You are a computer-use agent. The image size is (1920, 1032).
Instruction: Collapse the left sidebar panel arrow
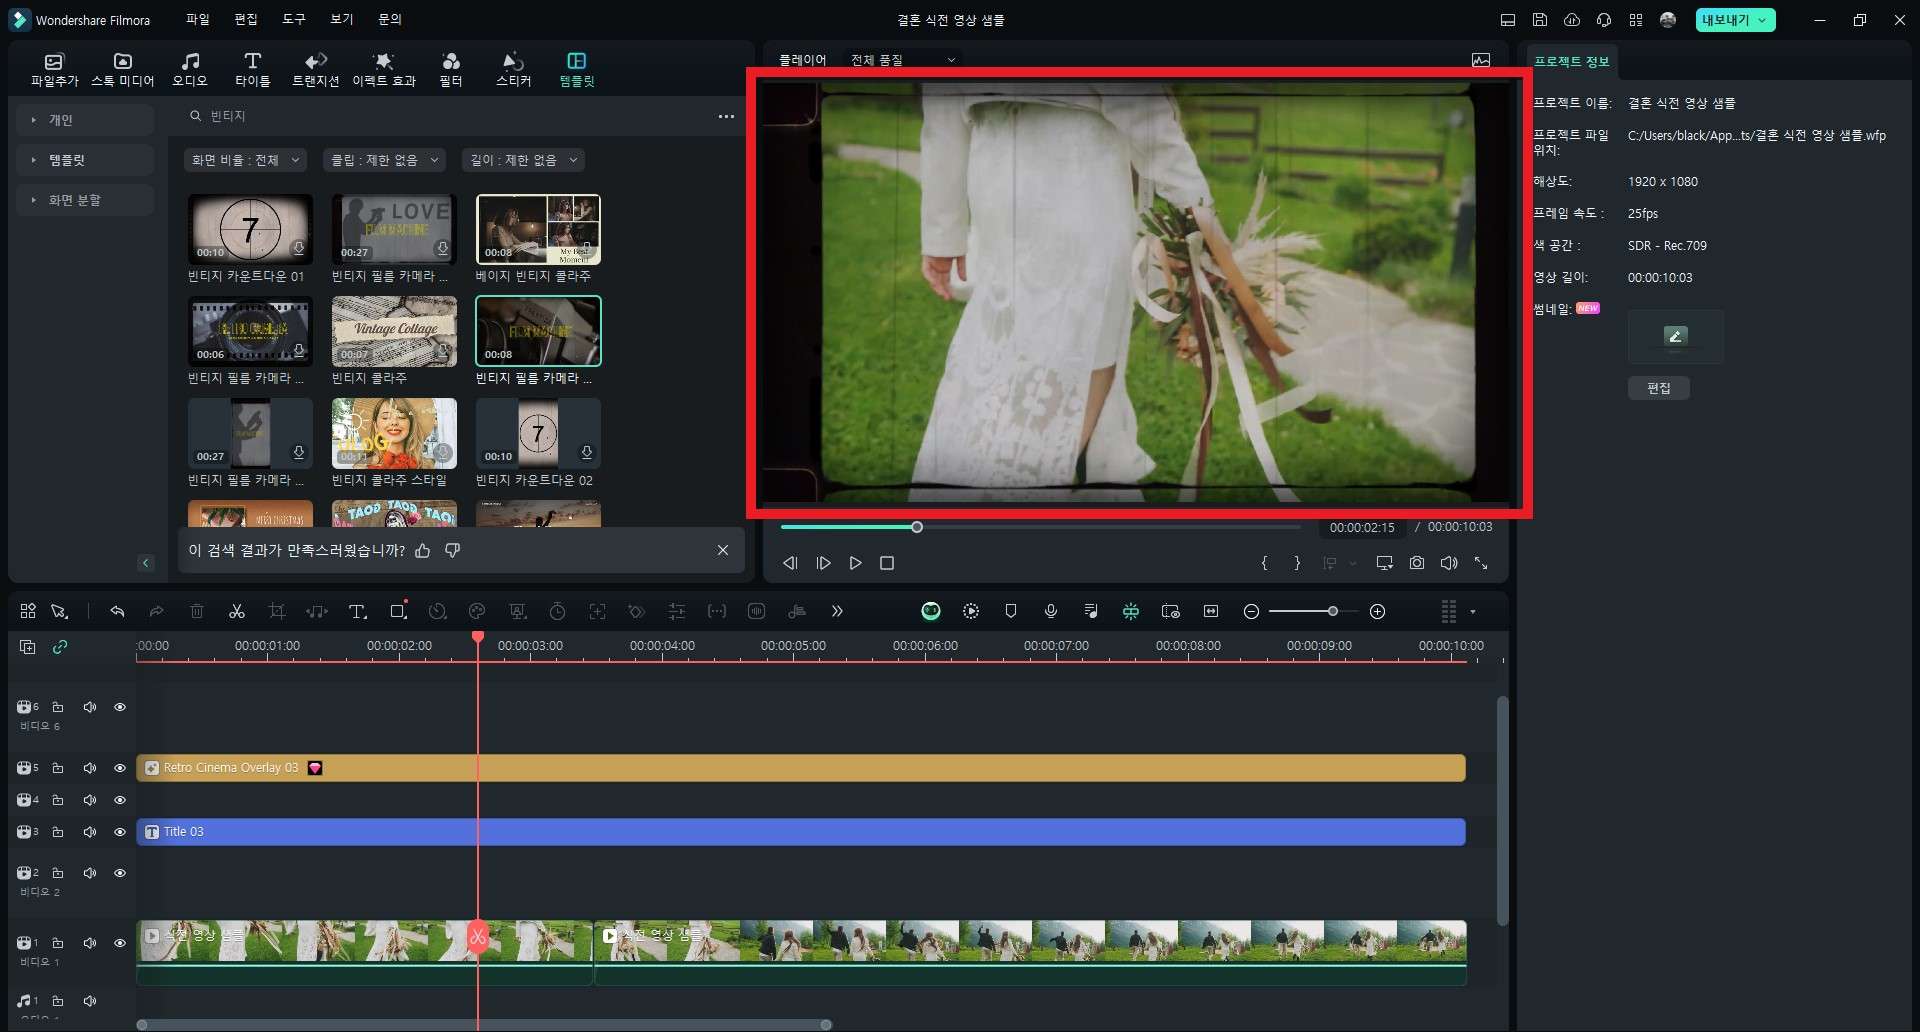(x=145, y=563)
